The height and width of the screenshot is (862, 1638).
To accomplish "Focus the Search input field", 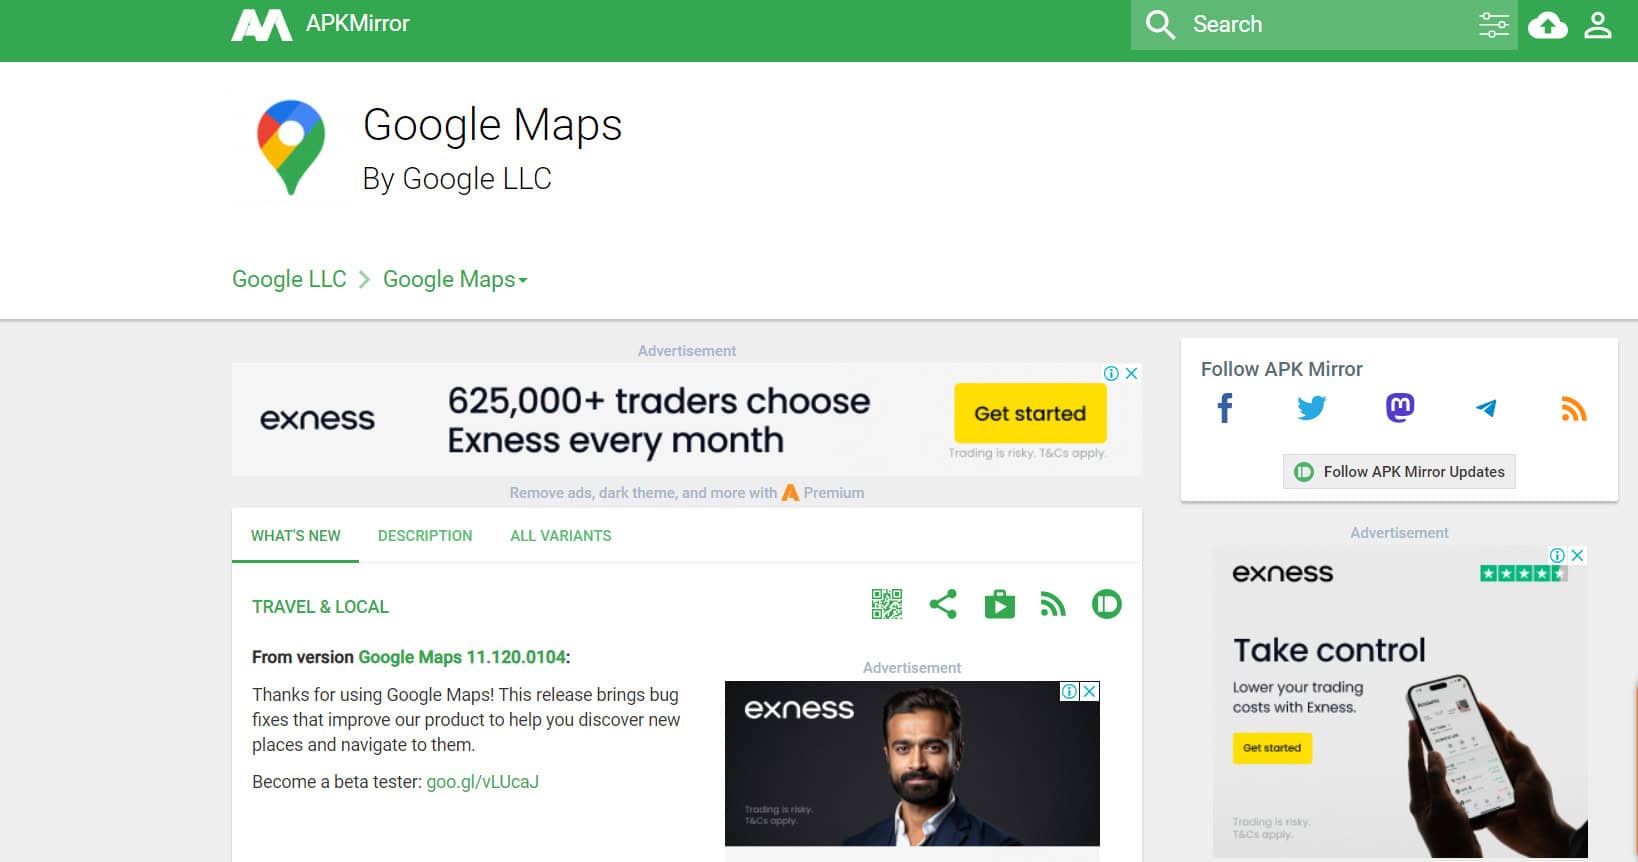I will (x=1324, y=25).
